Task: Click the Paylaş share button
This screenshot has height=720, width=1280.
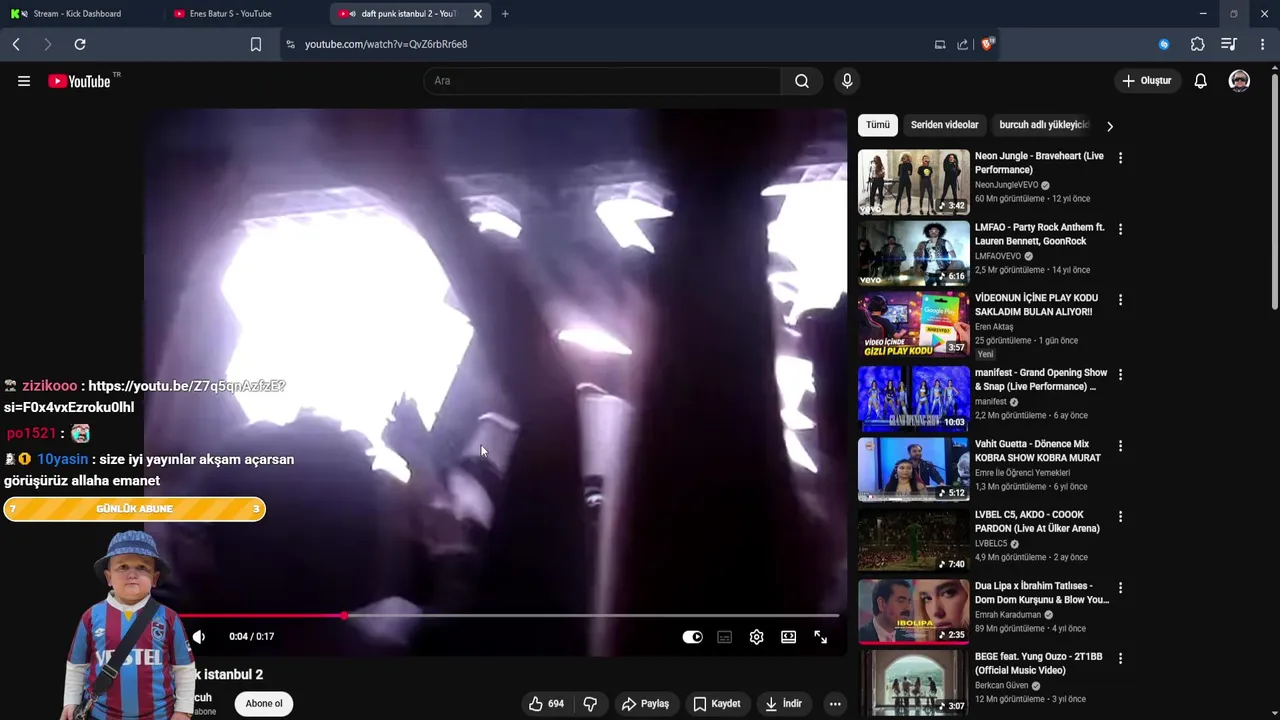Action: point(645,704)
